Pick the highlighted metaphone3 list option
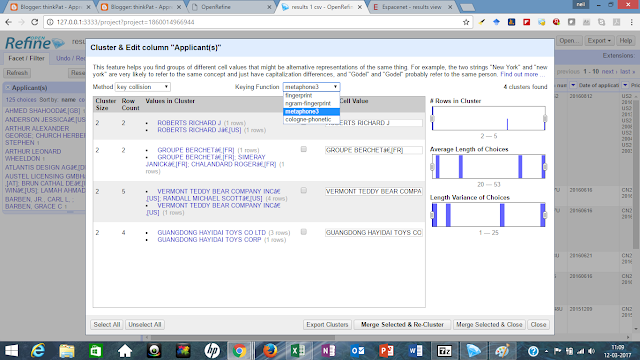Viewport: 640px width, 360px height. 311,111
